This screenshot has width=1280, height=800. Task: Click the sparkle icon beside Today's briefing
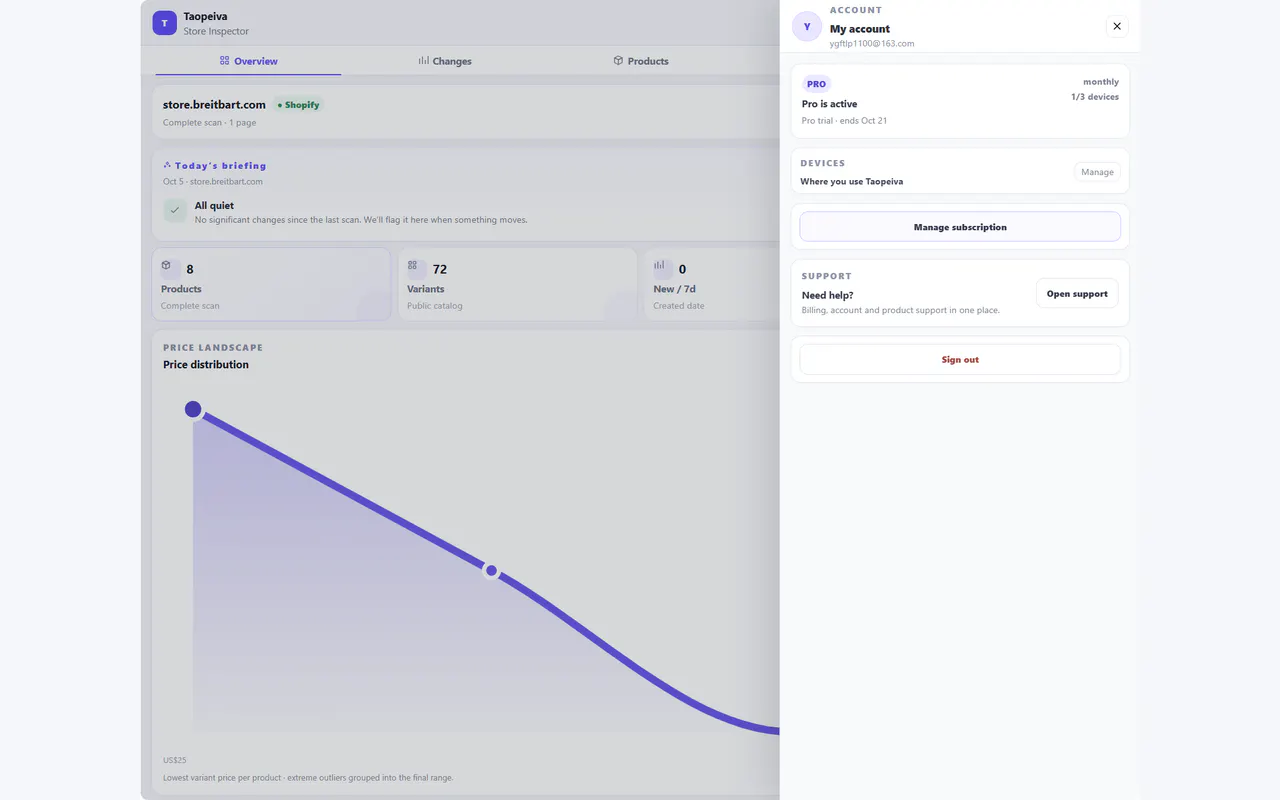[167, 165]
